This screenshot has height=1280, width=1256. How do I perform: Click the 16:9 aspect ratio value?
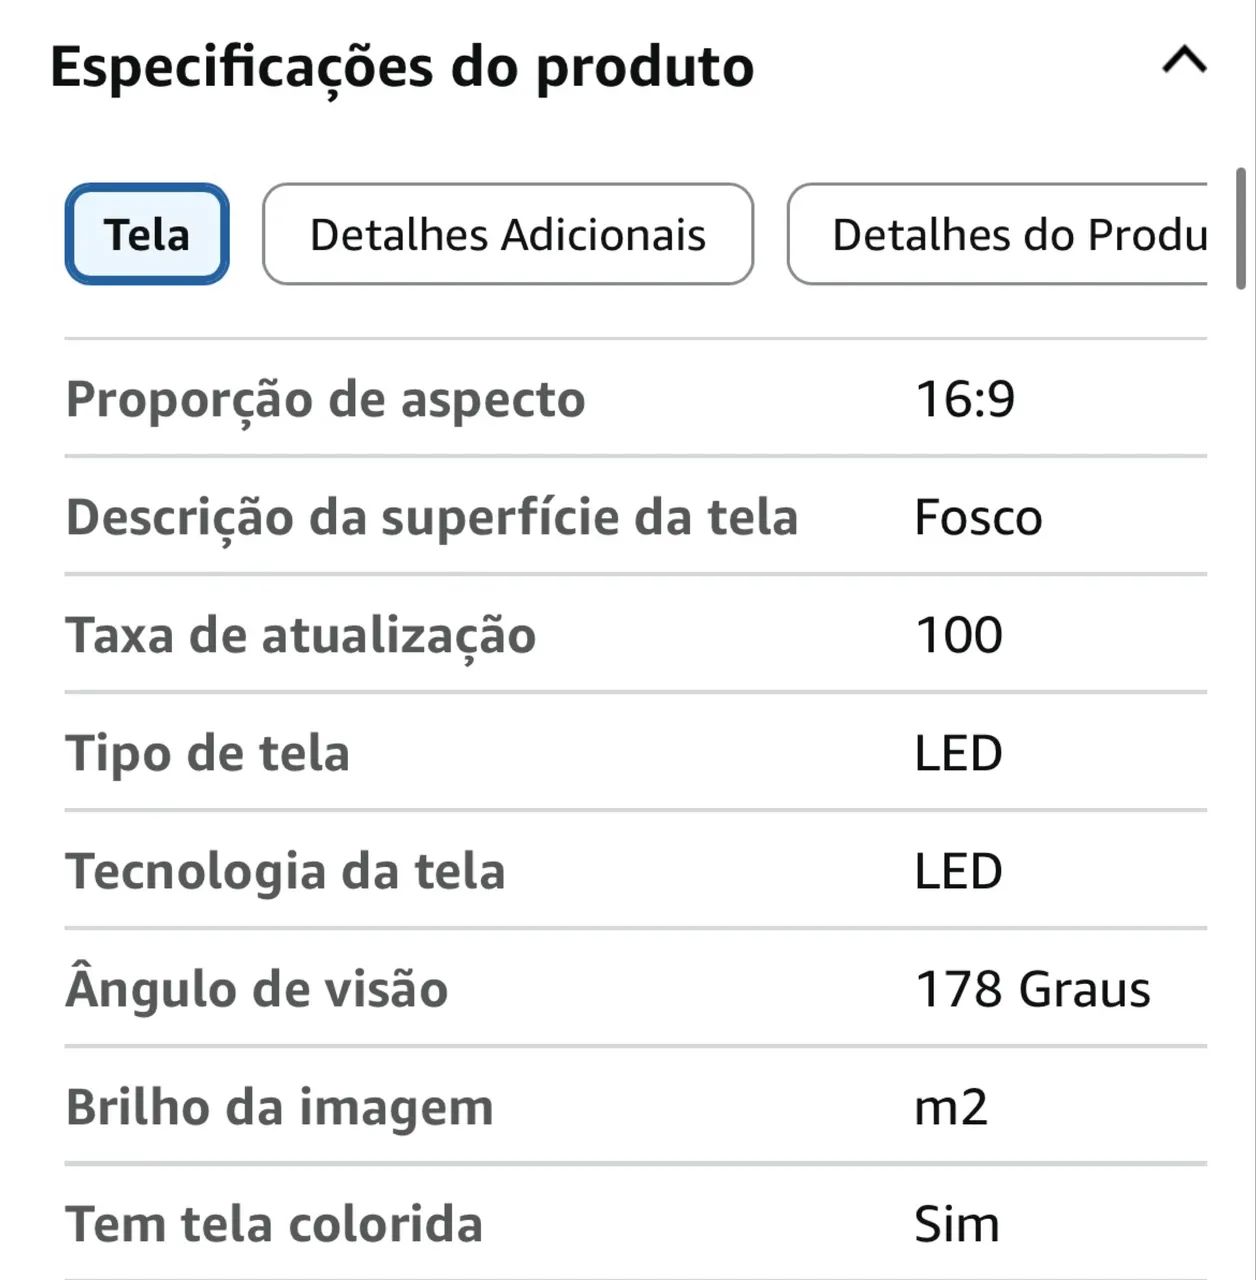(964, 399)
